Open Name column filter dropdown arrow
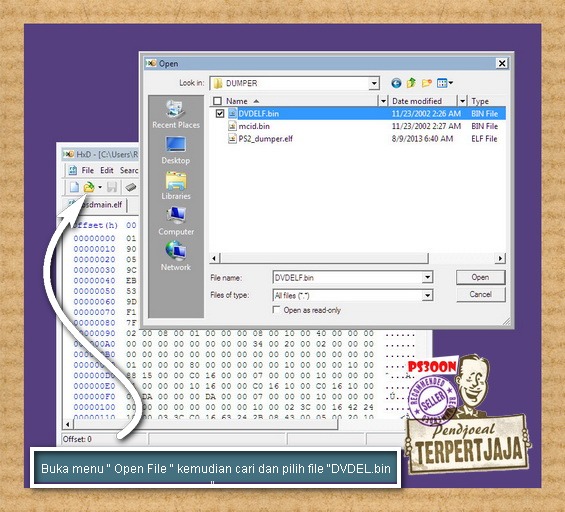 coord(383,101)
